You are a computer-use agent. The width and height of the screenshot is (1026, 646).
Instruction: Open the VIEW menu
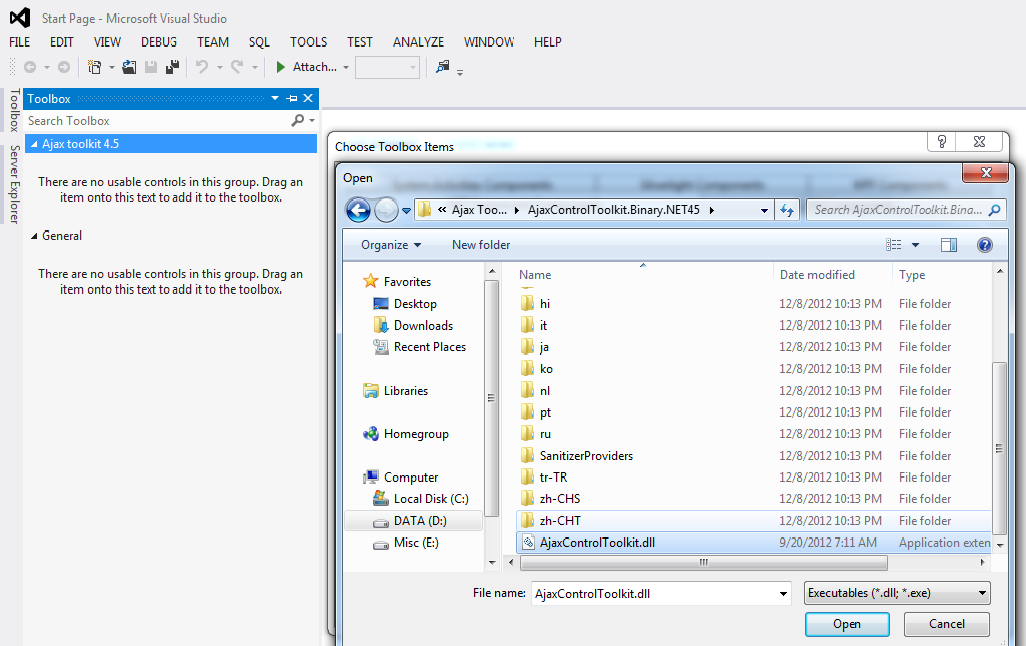click(107, 42)
